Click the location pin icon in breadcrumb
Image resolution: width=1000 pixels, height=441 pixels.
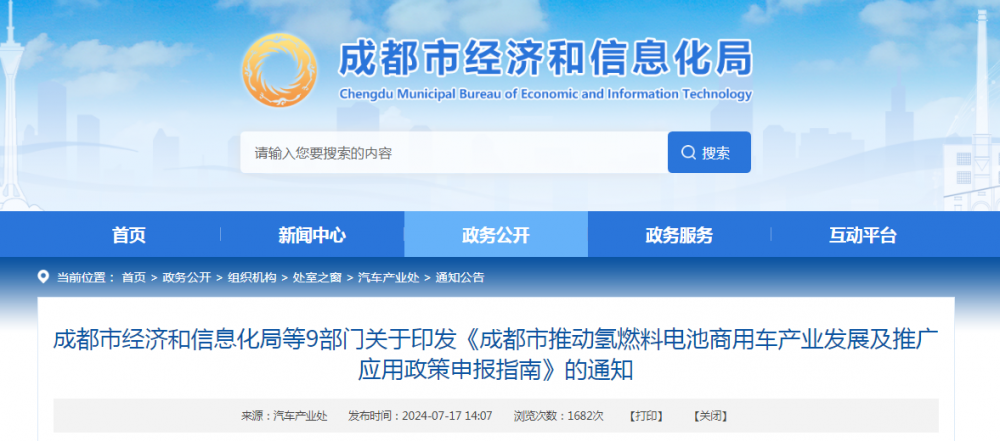(43, 277)
